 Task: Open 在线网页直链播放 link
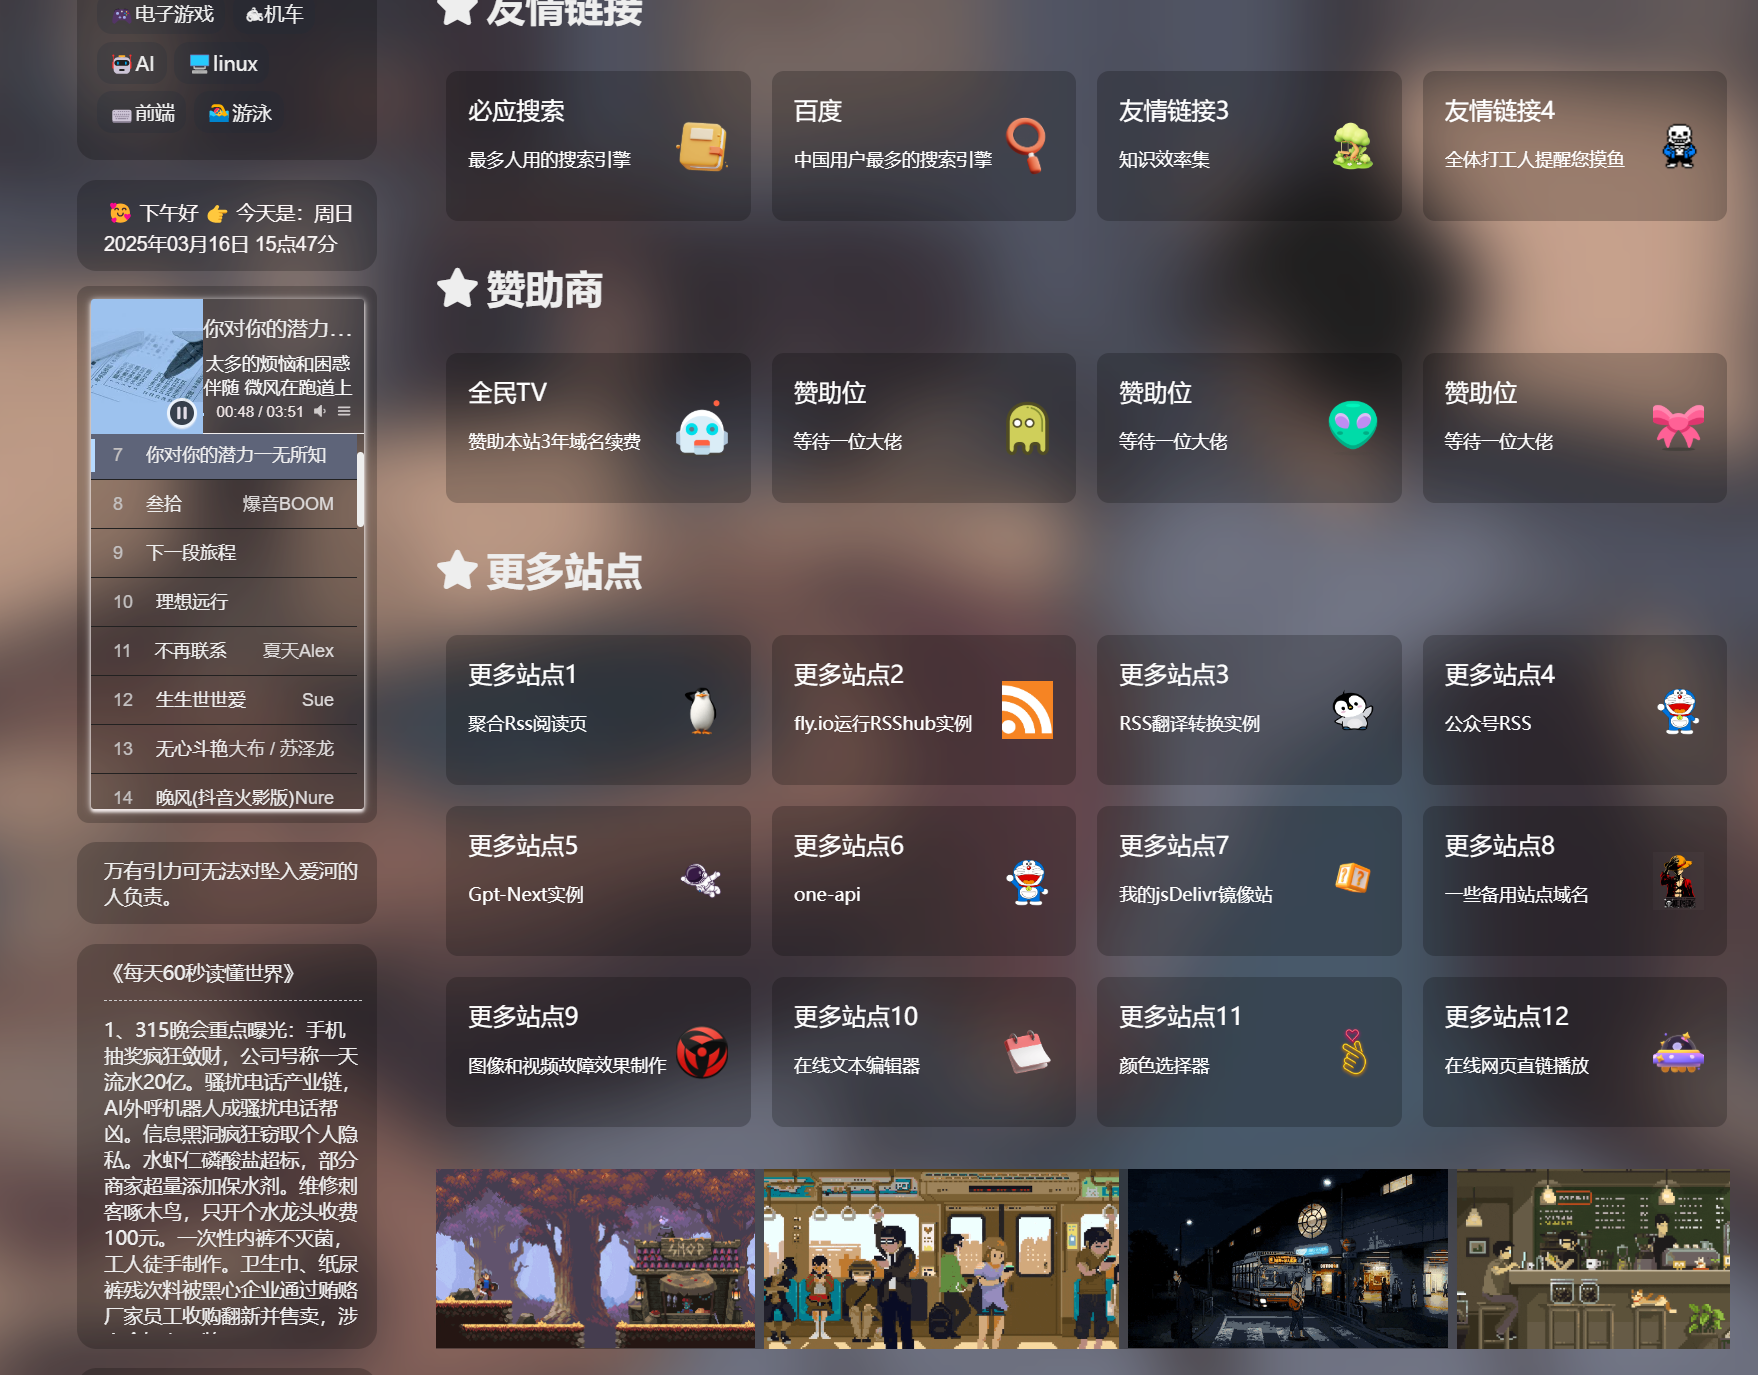pos(1517,1066)
